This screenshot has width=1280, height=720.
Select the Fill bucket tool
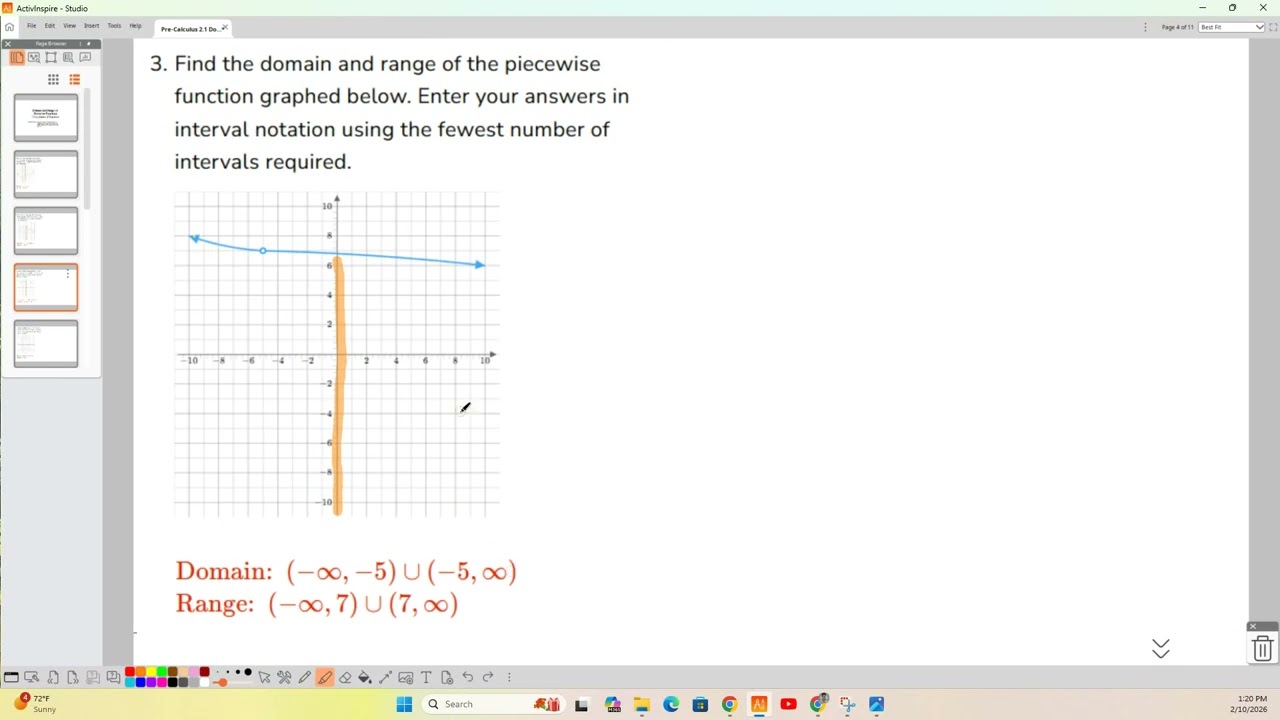(x=364, y=677)
